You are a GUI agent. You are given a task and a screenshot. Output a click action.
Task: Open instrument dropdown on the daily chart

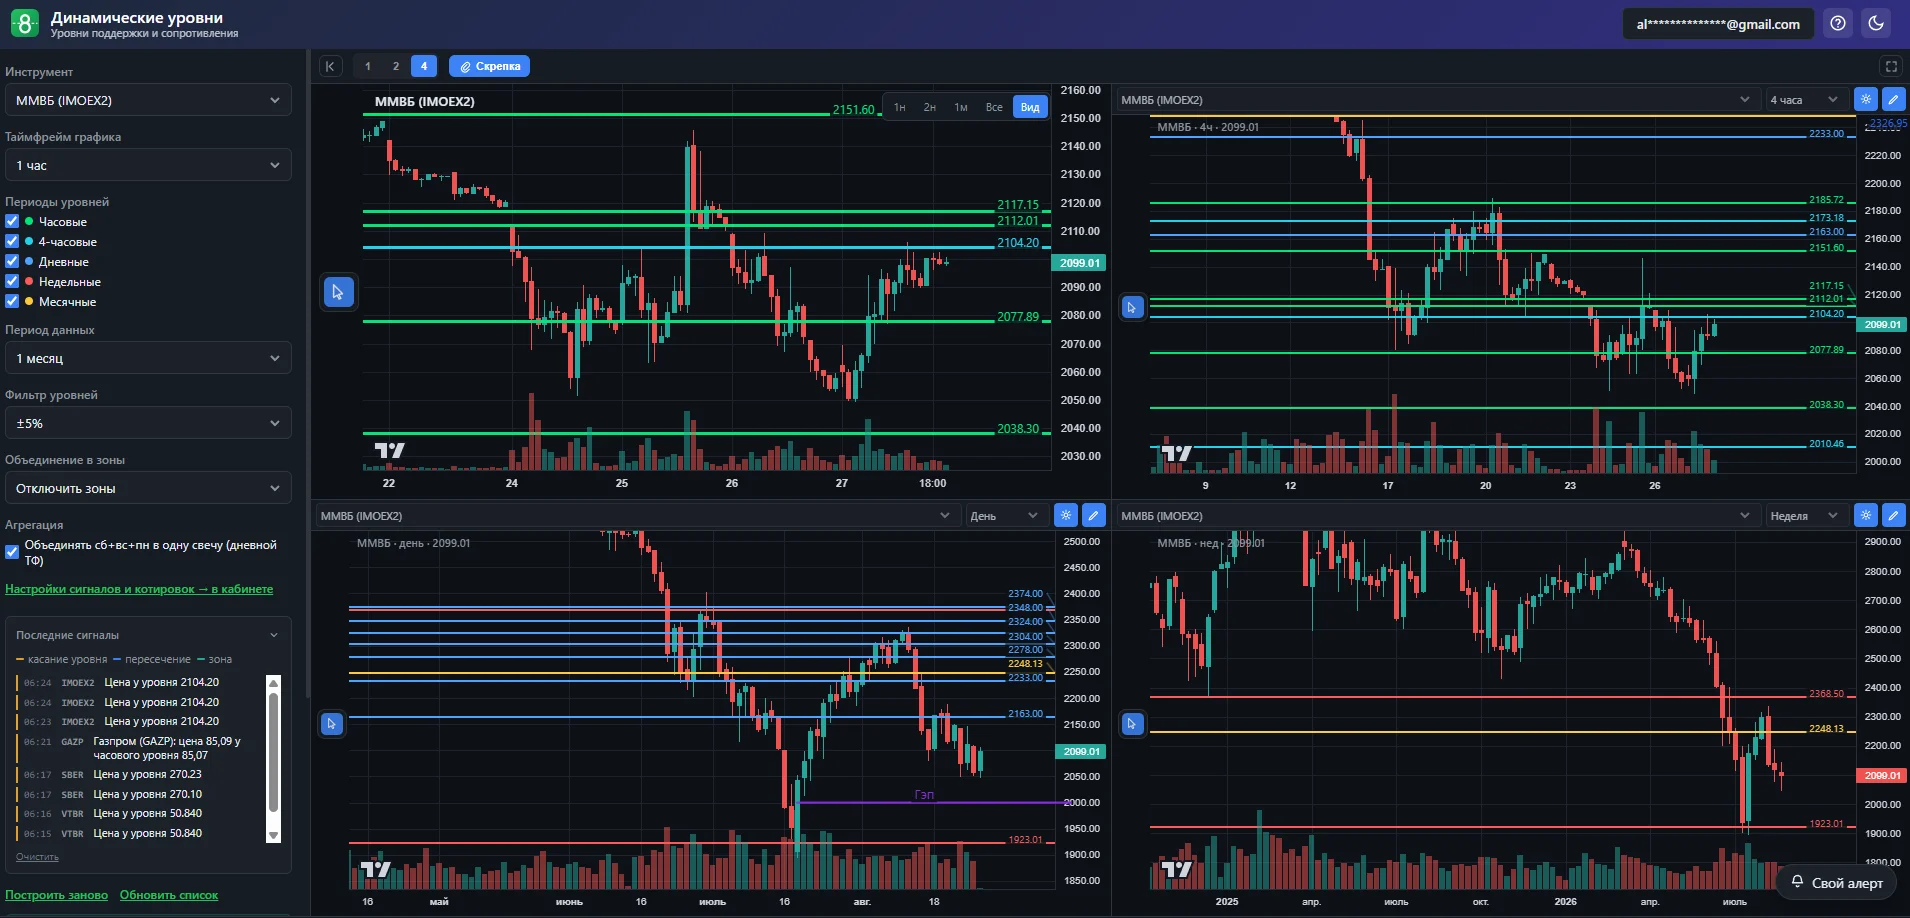coord(636,516)
